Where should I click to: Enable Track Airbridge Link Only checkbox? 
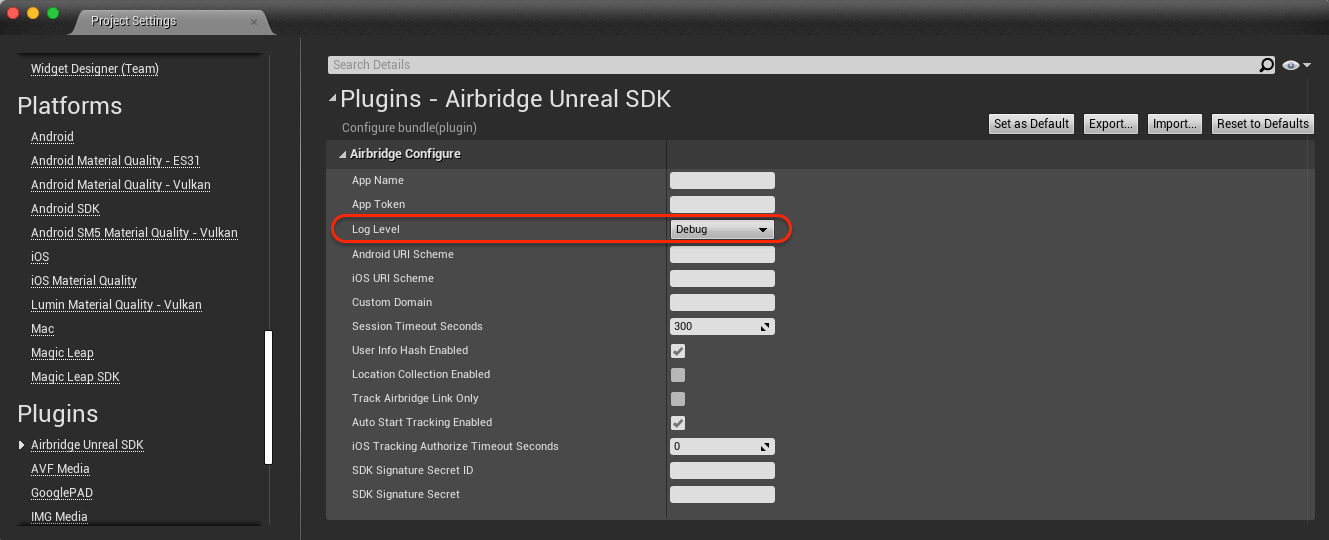pyautogui.click(x=678, y=399)
